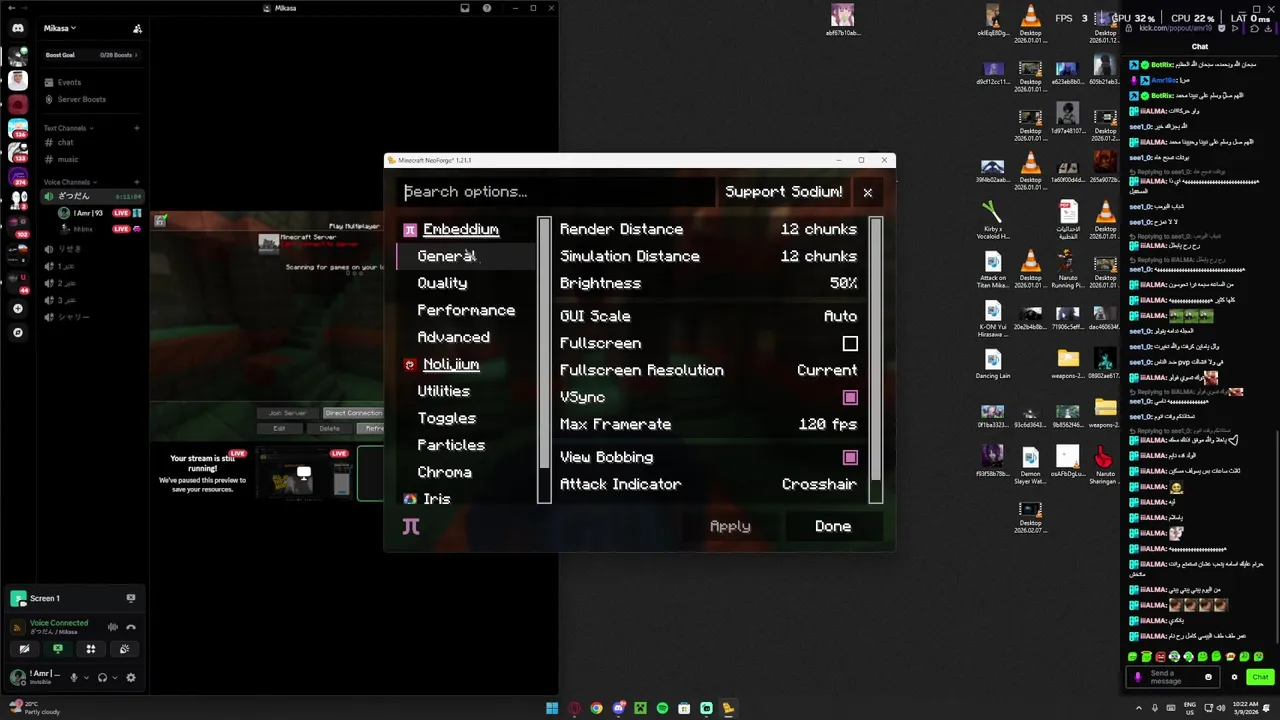Image resolution: width=1280 pixels, height=720 pixels.
Task: Add a voice channel with plus icon
Action: click(x=137, y=182)
